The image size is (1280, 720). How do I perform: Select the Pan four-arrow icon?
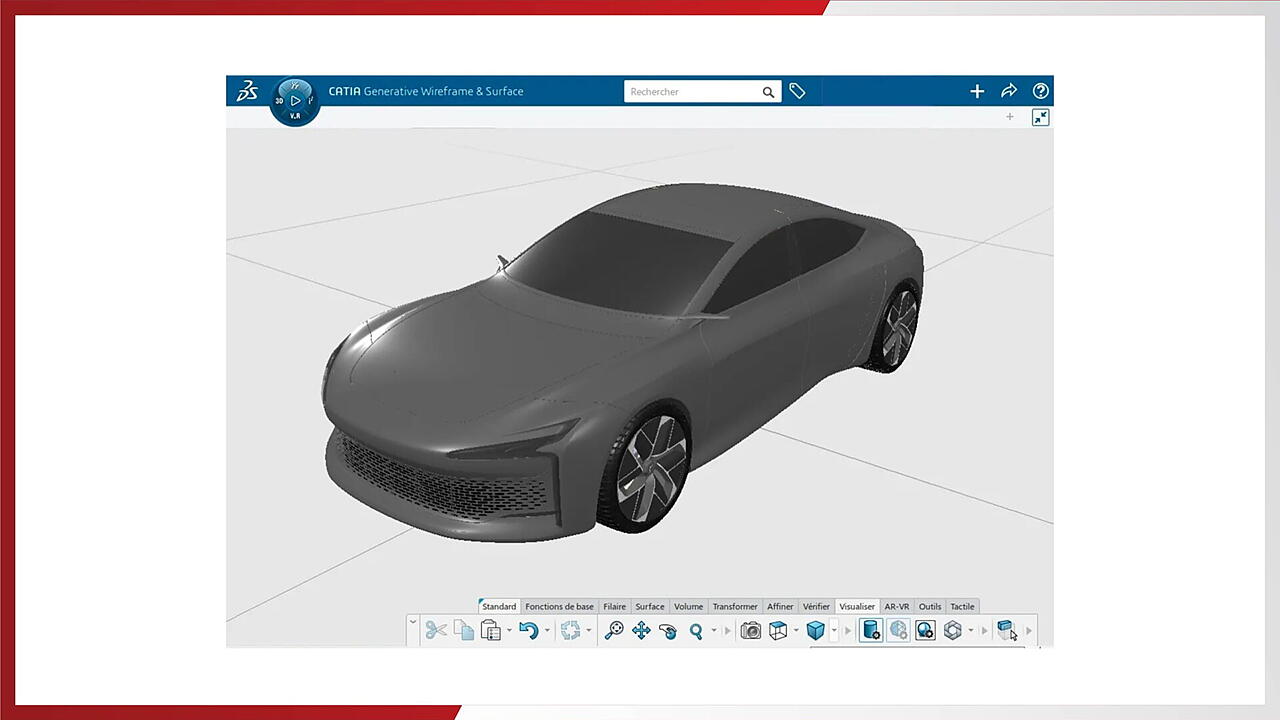[x=641, y=630]
